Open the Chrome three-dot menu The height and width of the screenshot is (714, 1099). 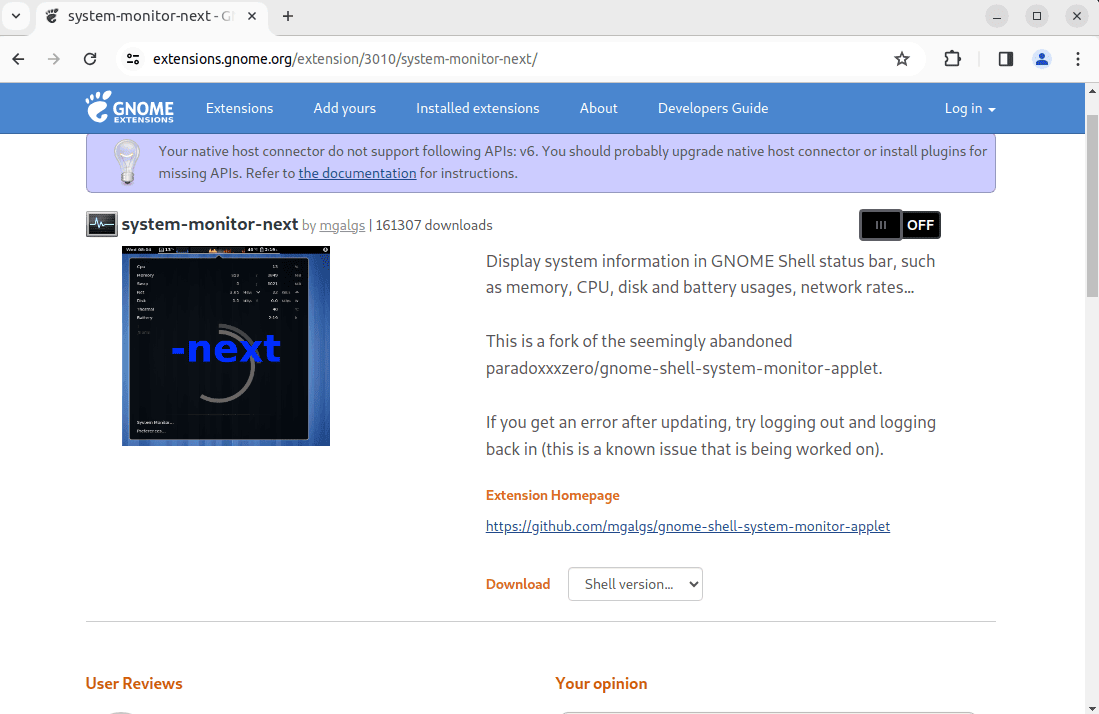(x=1078, y=59)
